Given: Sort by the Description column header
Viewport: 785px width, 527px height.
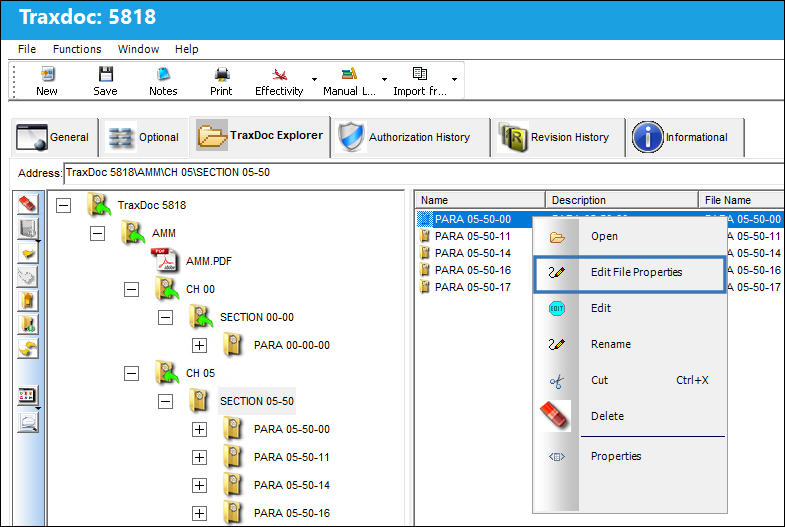Looking at the screenshot, I should pos(621,200).
